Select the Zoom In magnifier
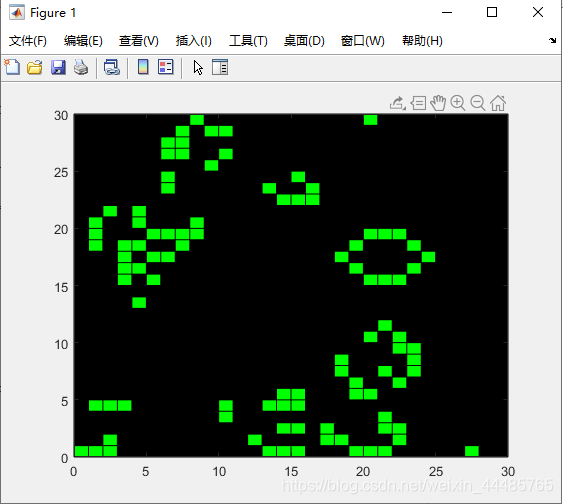 (x=458, y=103)
